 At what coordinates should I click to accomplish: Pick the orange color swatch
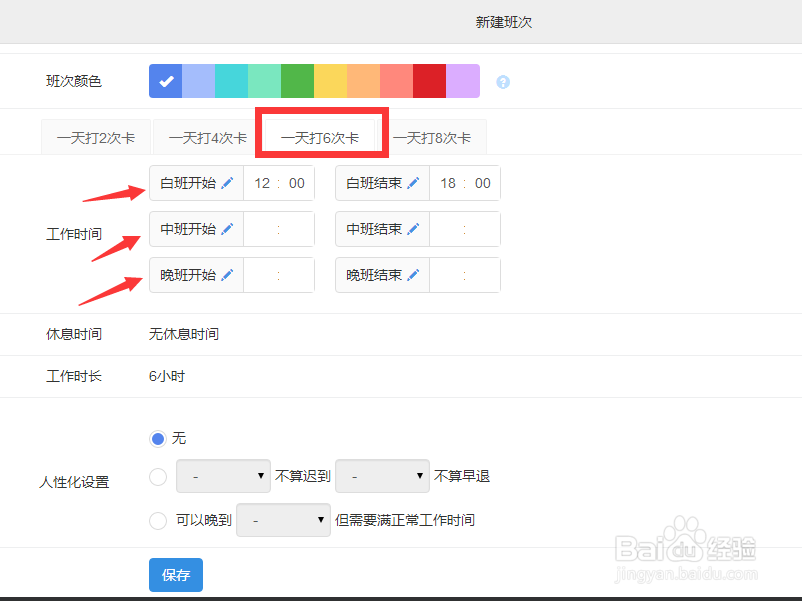tap(364, 81)
